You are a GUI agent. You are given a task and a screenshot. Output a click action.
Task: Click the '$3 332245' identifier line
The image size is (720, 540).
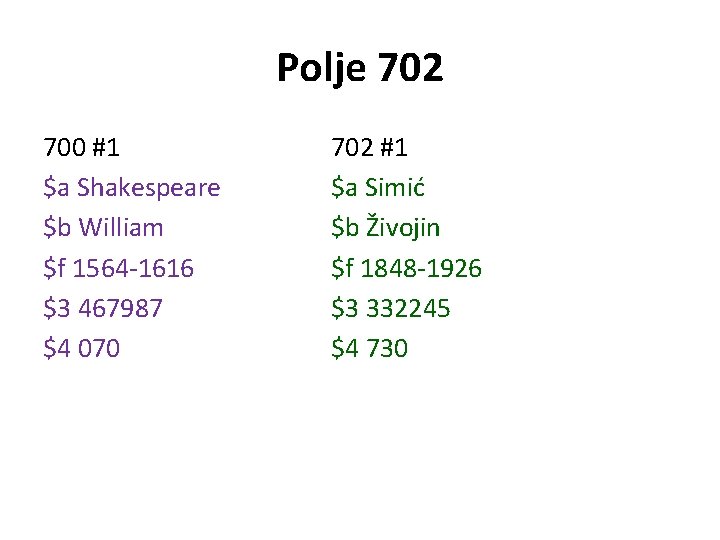391,308
